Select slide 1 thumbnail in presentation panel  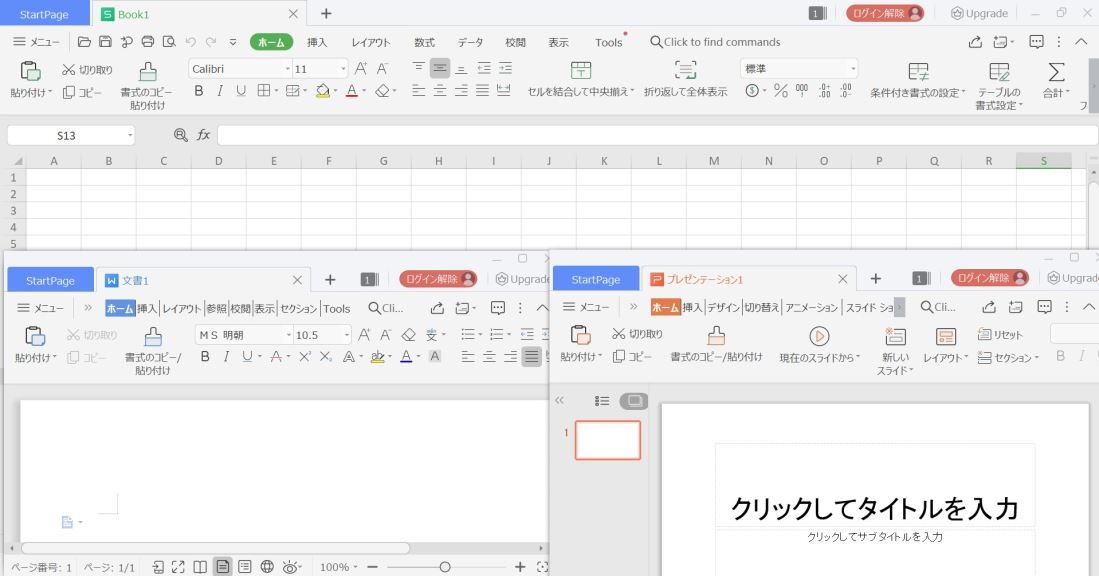coord(607,439)
